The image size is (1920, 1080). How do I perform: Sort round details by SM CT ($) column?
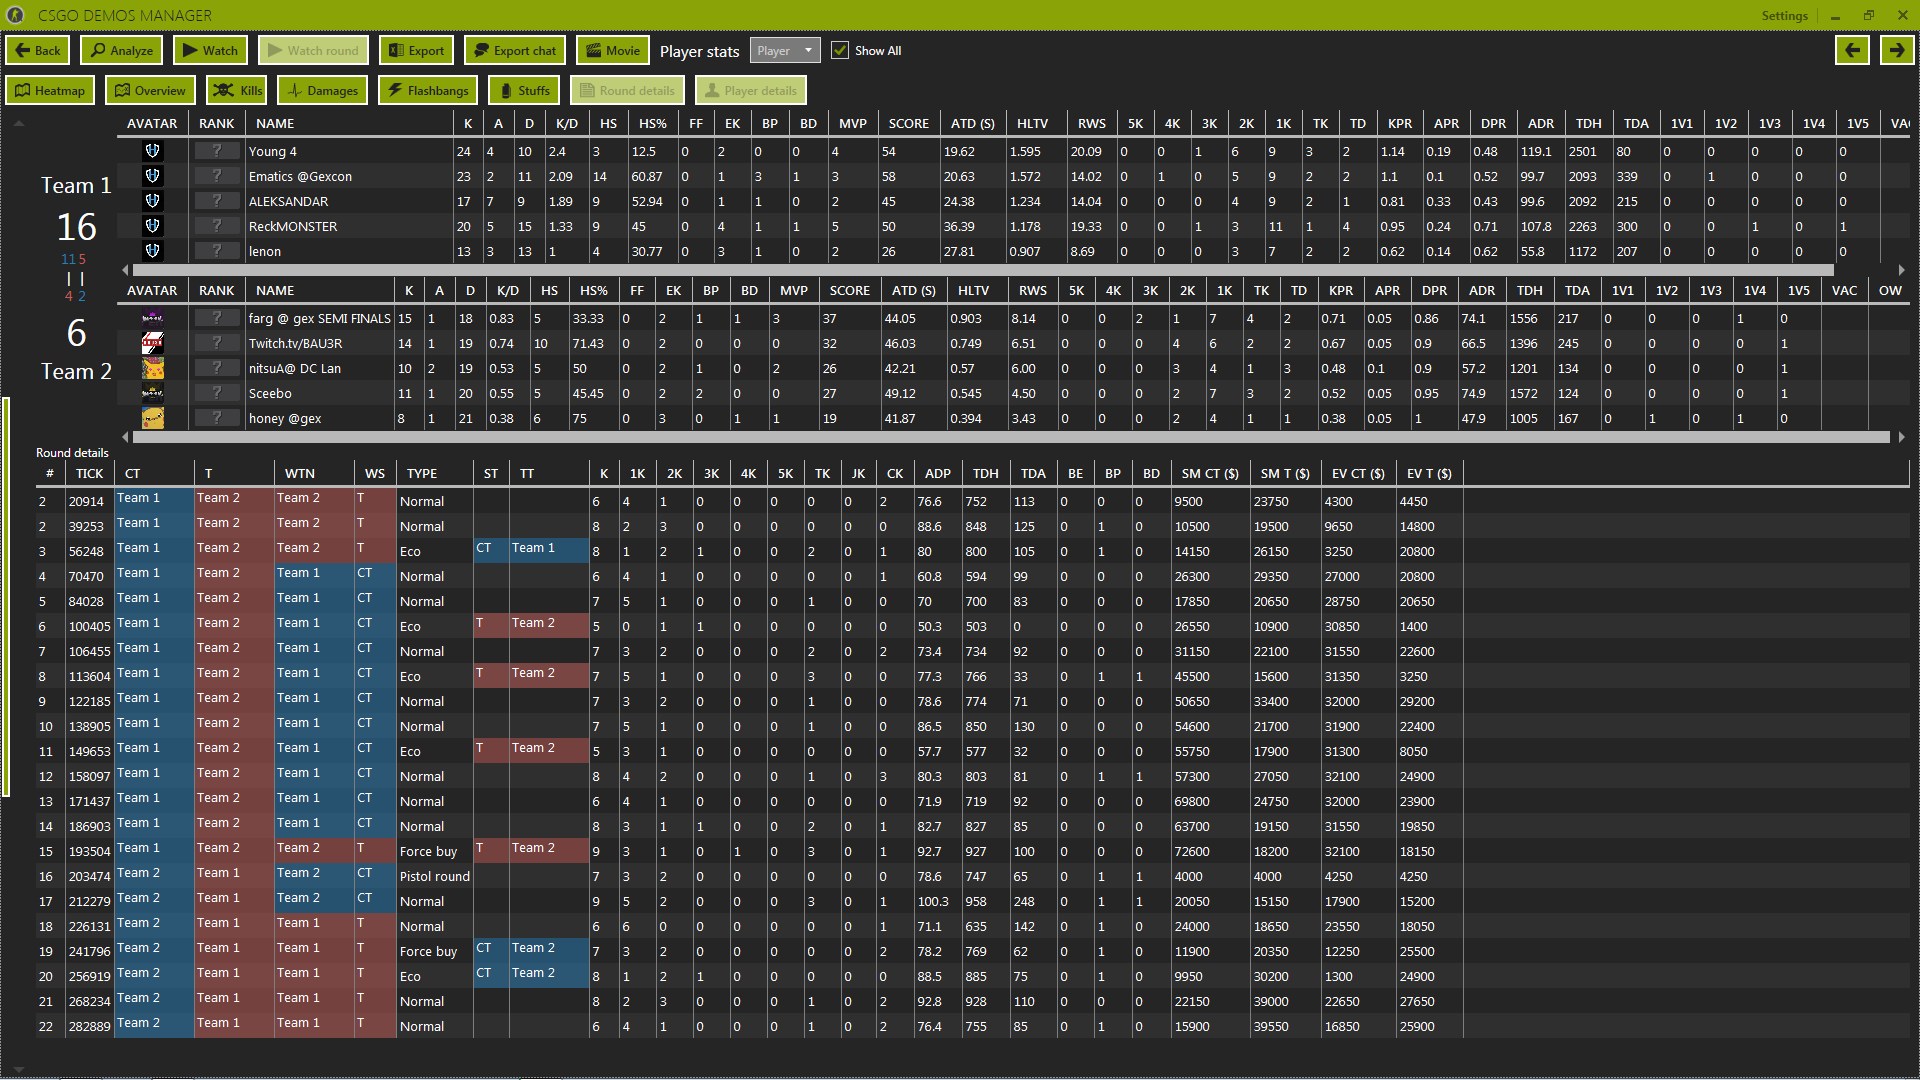coord(1209,474)
